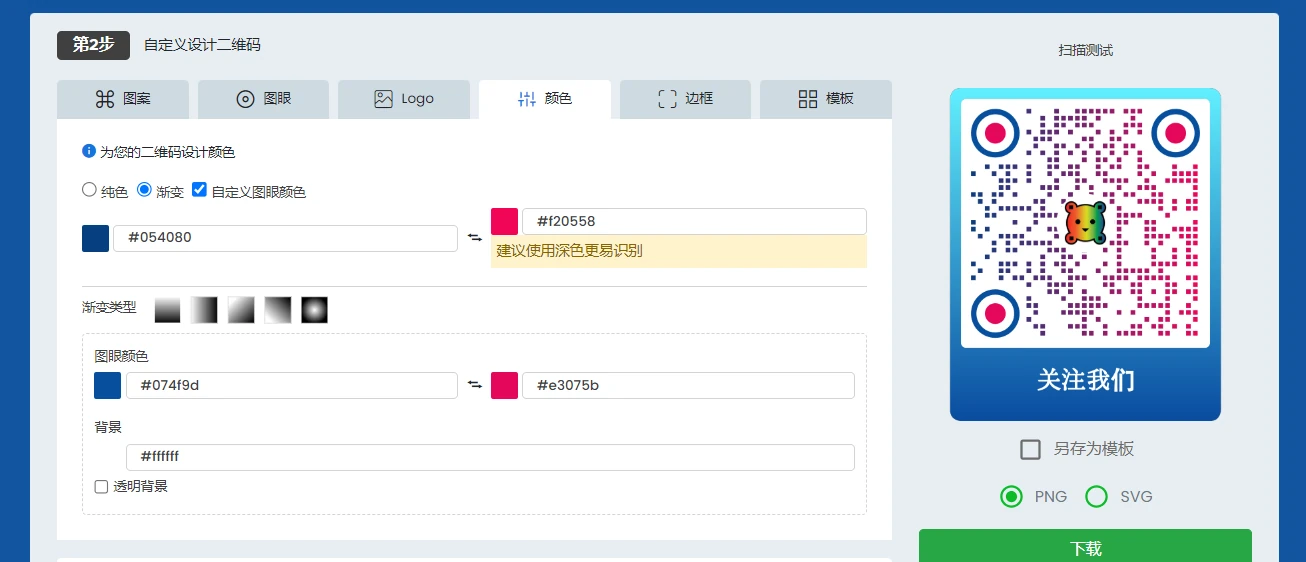The height and width of the screenshot is (562, 1306).
Task: Click the 图眼颜色 label
Action: tap(121, 356)
